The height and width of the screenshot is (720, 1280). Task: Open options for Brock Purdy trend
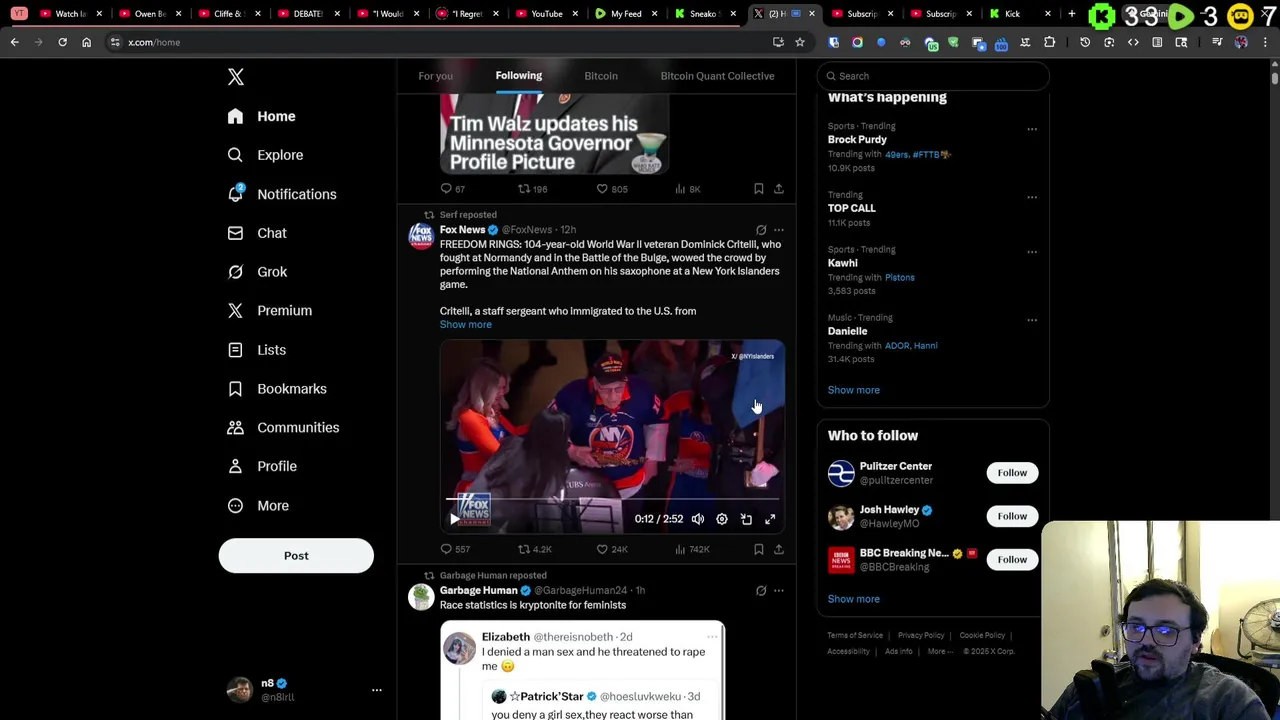pyautogui.click(x=1032, y=129)
